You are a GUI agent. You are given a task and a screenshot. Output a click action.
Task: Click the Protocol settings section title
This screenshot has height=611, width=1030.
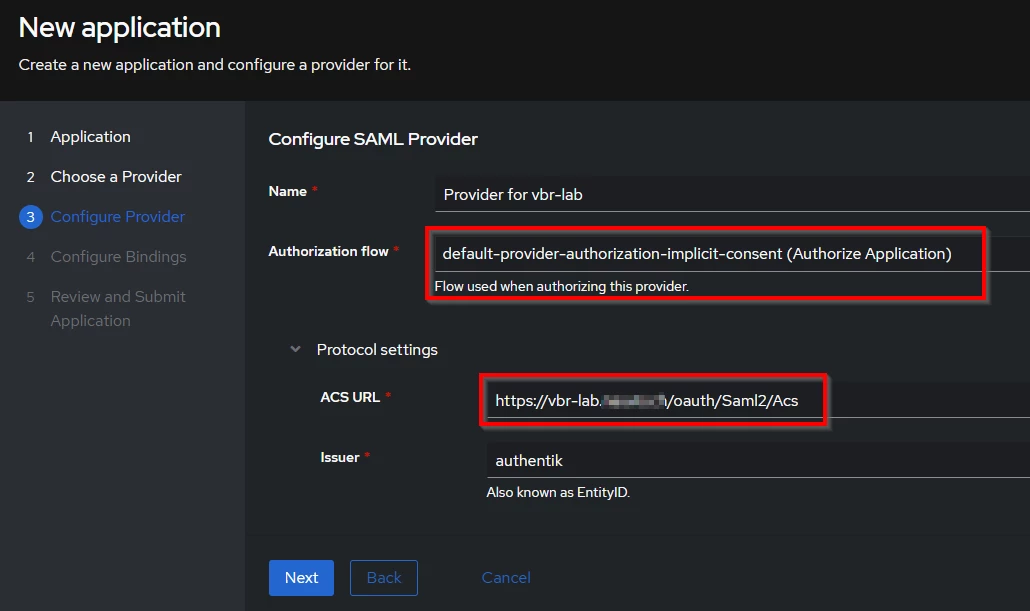(377, 350)
